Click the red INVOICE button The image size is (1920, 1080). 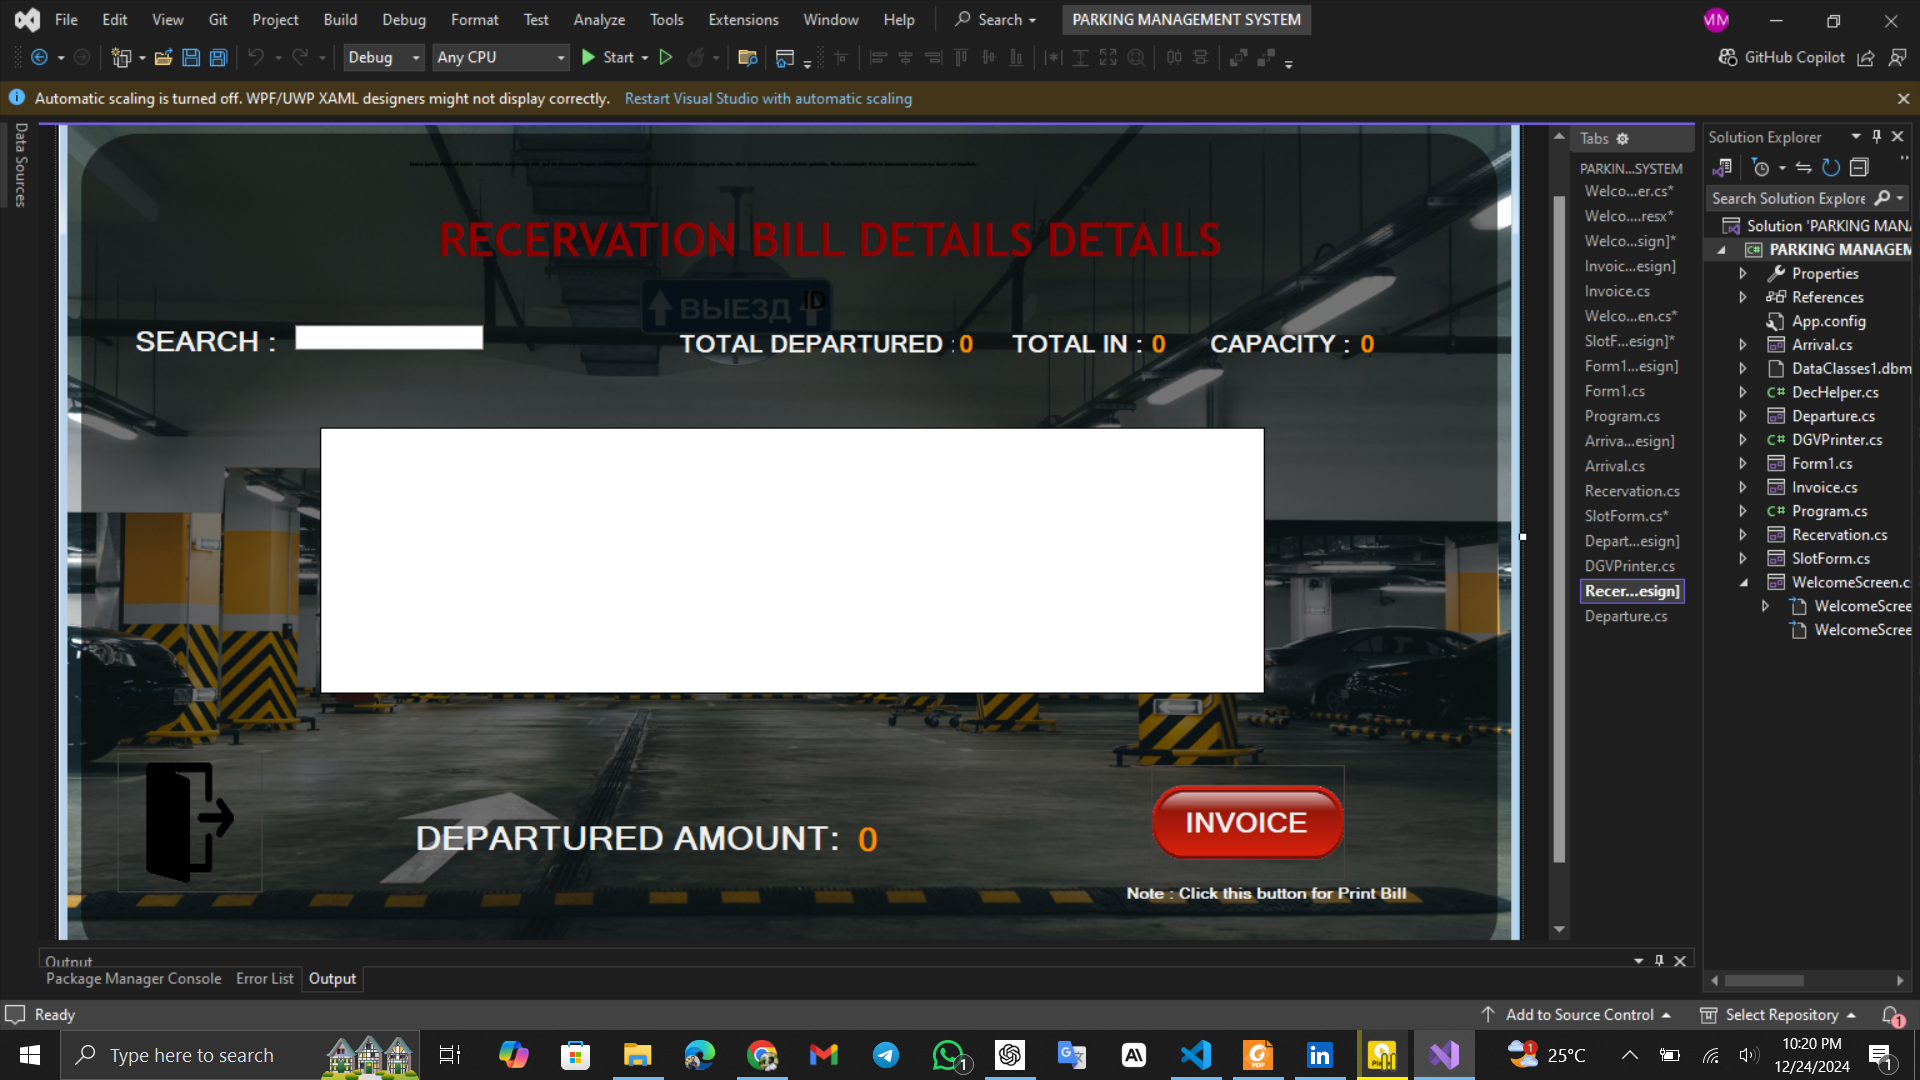pyautogui.click(x=1246, y=822)
